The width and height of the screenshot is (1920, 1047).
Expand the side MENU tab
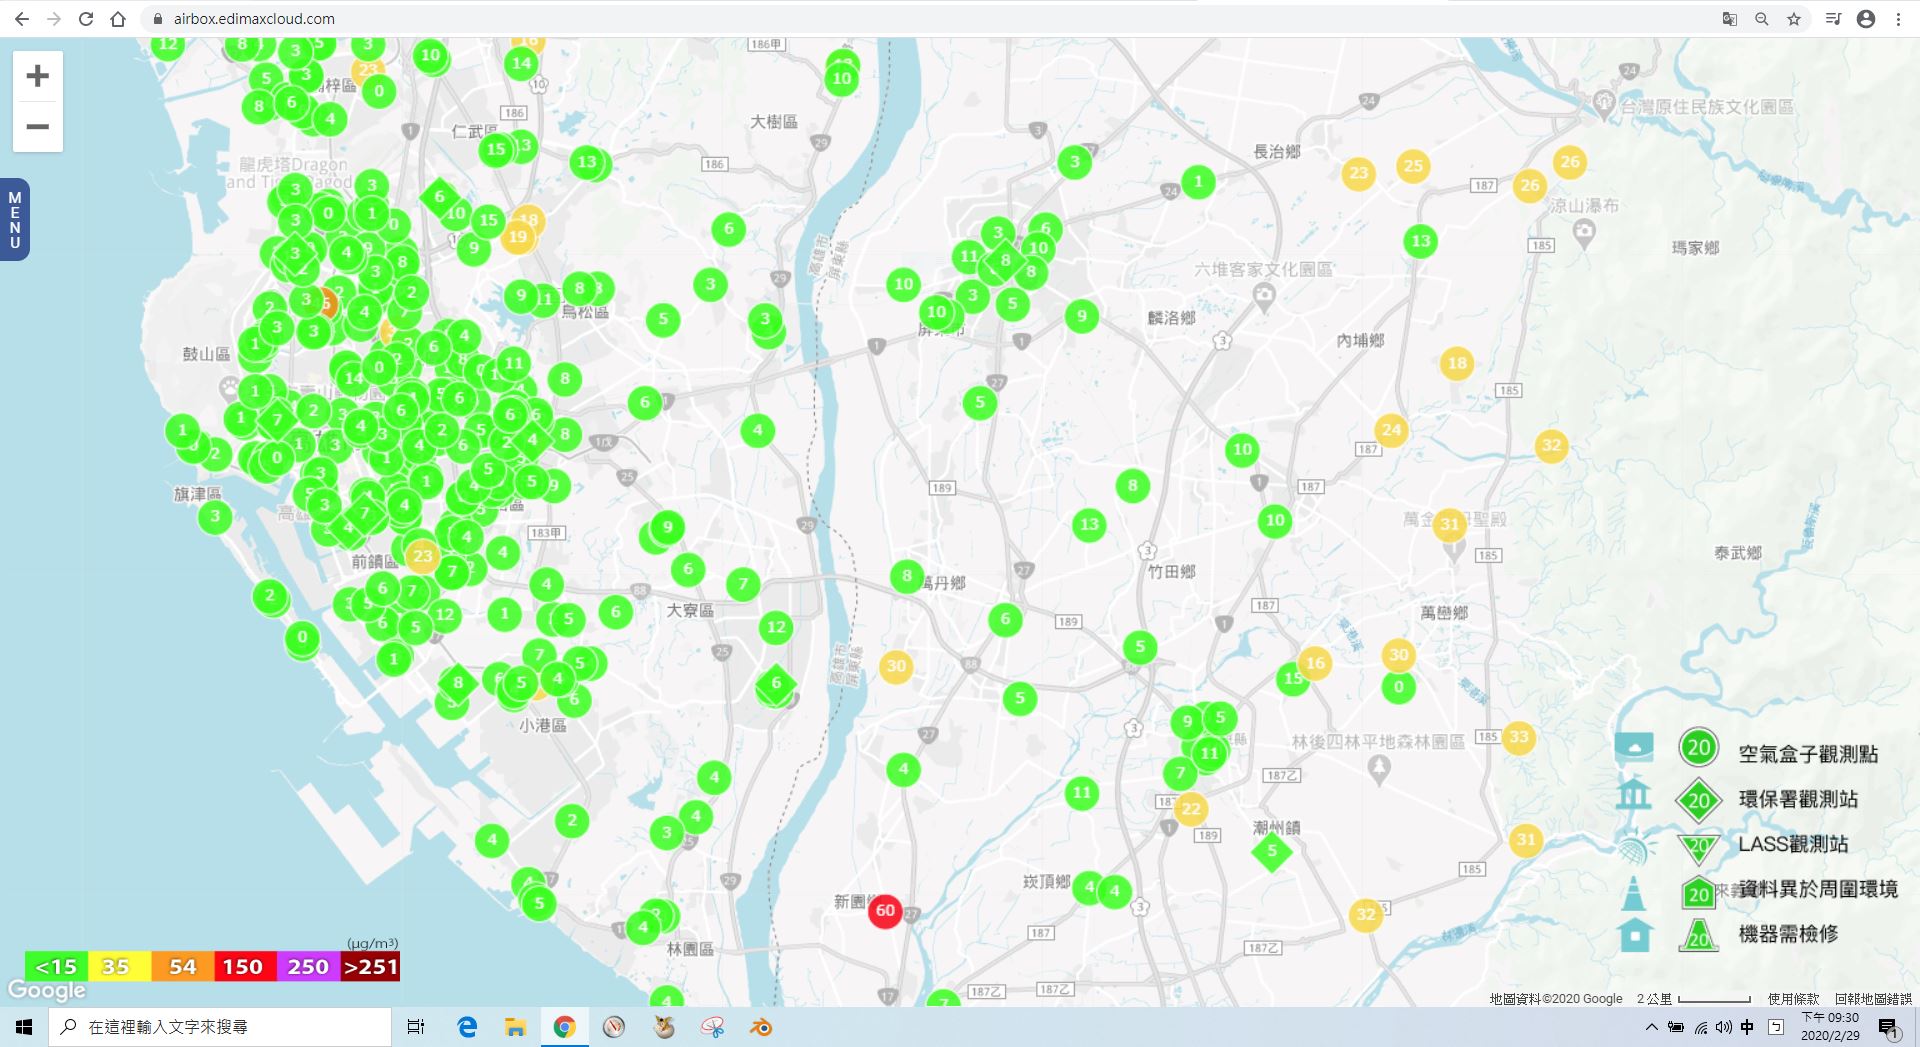[14, 220]
